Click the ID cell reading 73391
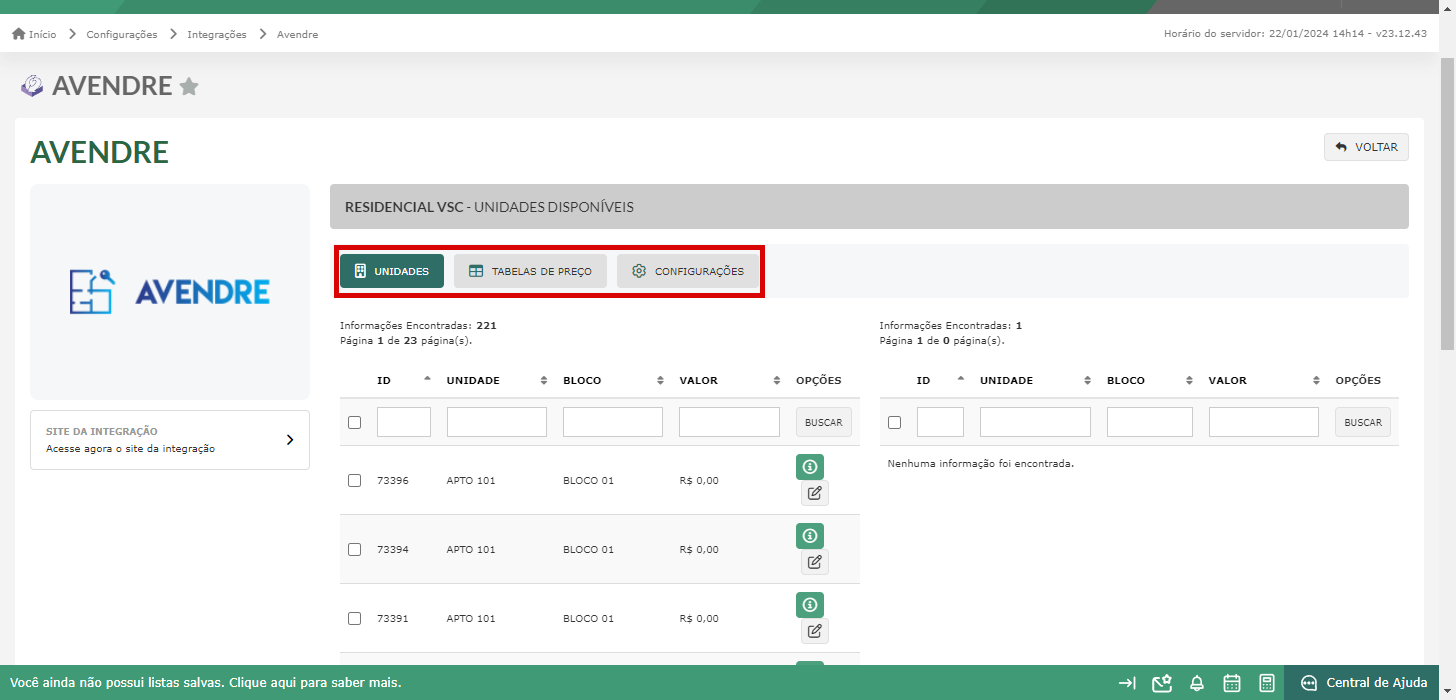This screenshot has height=700, width=1456. [x=393, y=618]
